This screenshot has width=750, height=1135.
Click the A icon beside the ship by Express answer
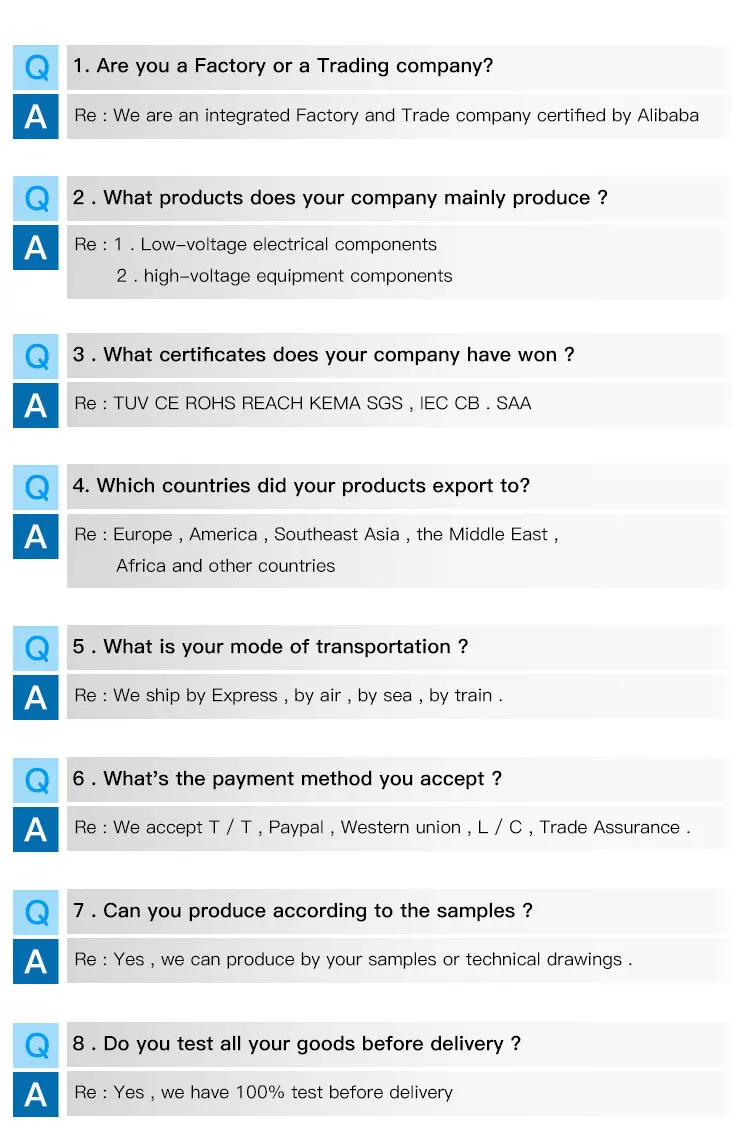tap(36, 696)
